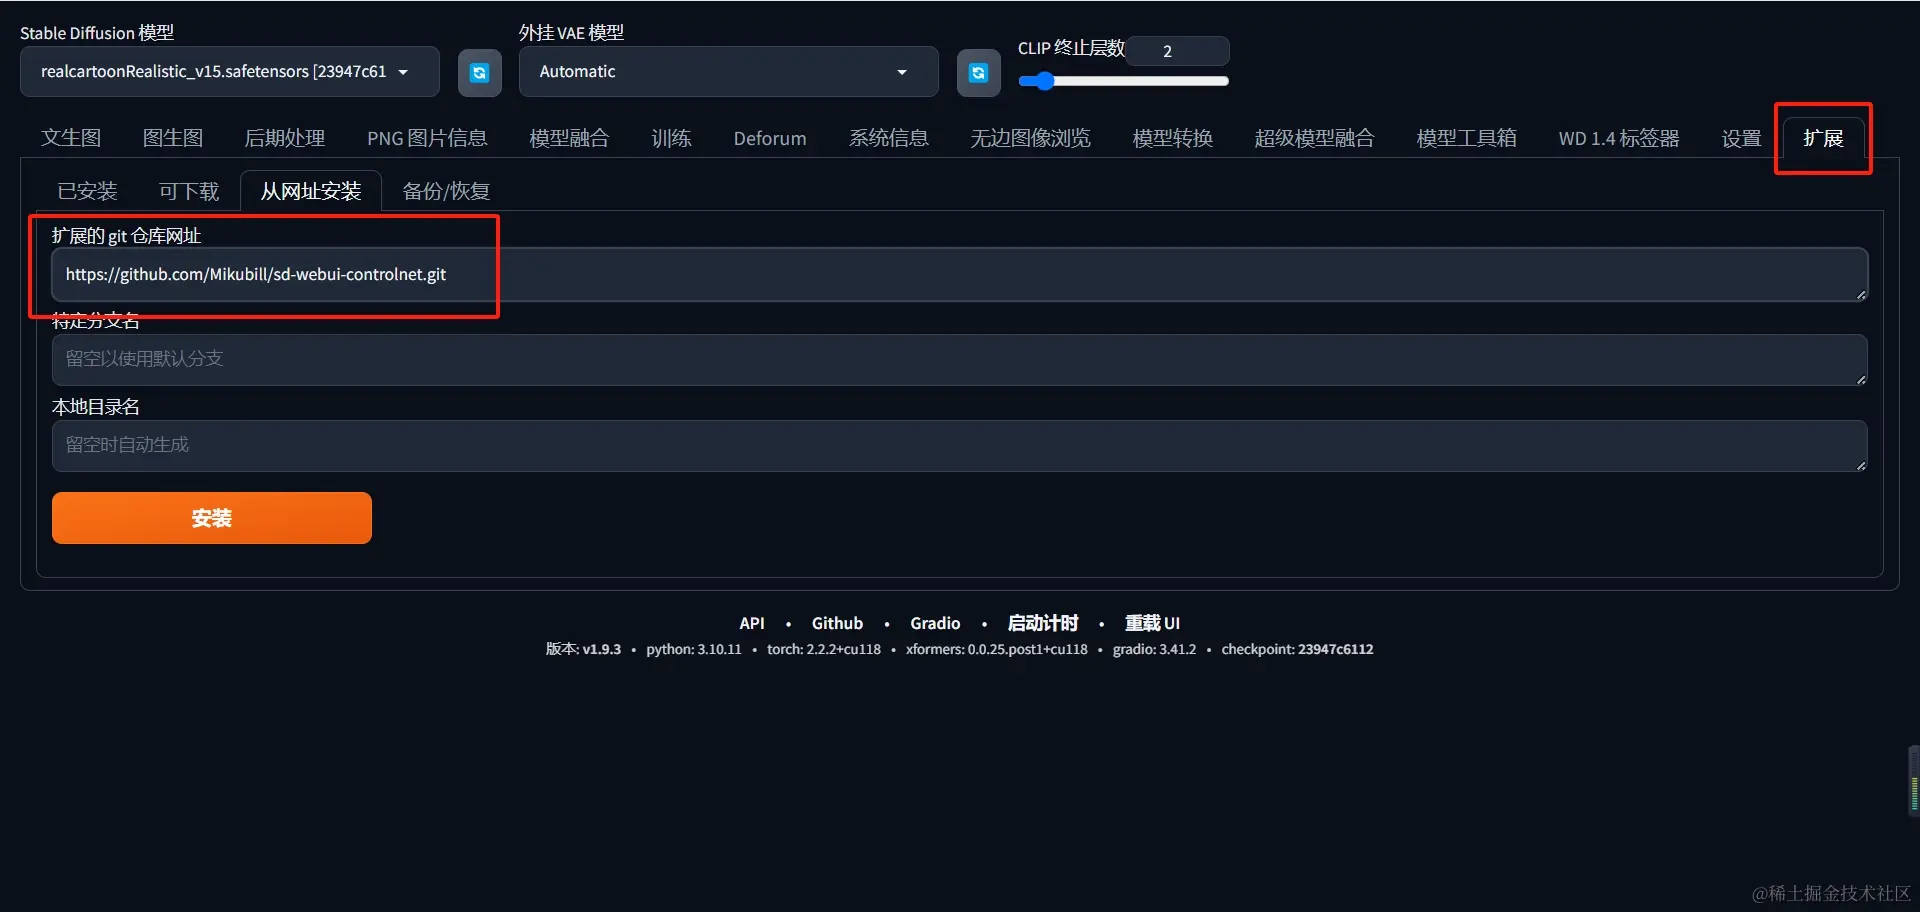Open the PNG 图片信息 tab
Viewport: 1920px width, 912px height.
[x=427, y=138]
